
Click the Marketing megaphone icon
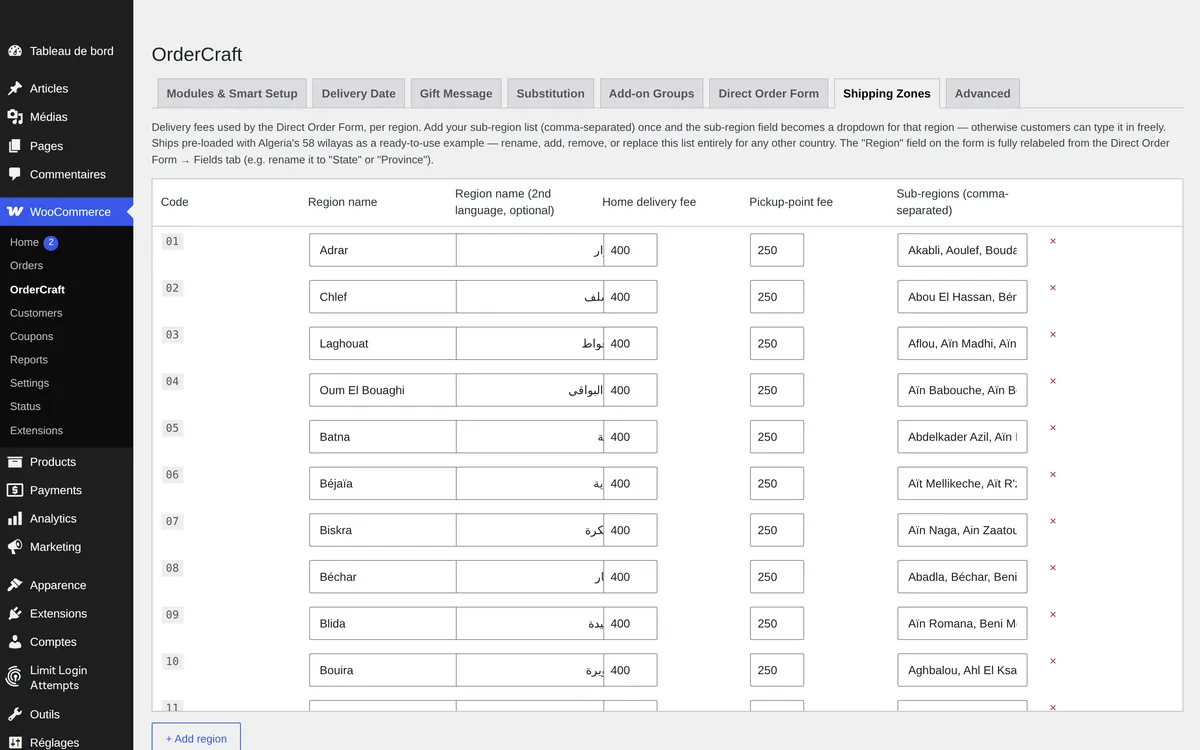point(15,547)
